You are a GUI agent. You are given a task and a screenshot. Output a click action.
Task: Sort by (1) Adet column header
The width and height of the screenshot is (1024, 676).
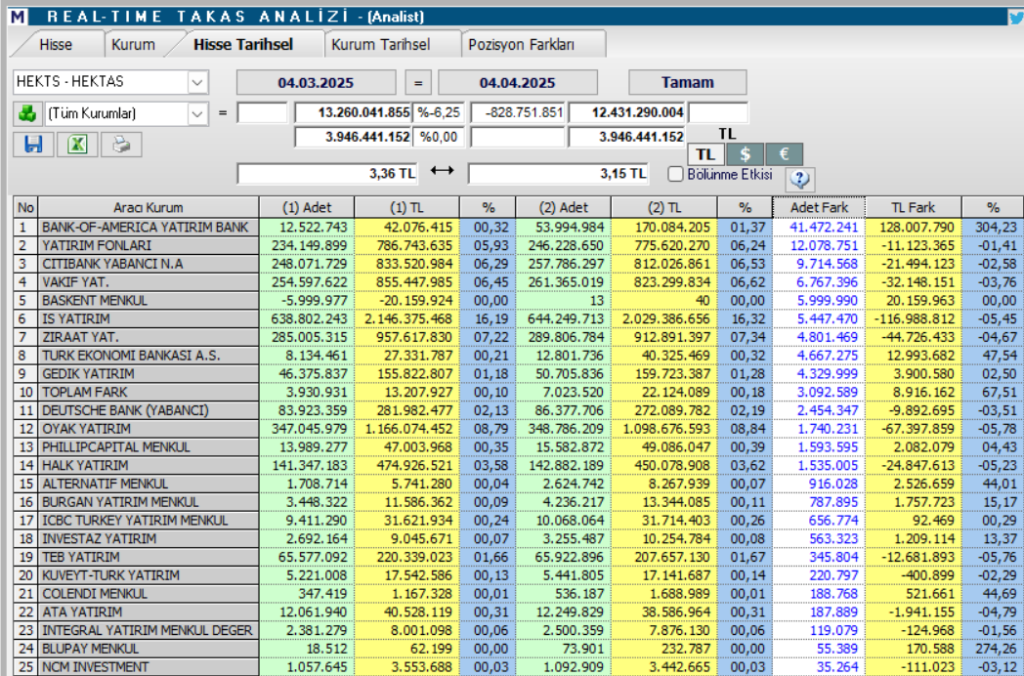(307, 208)
